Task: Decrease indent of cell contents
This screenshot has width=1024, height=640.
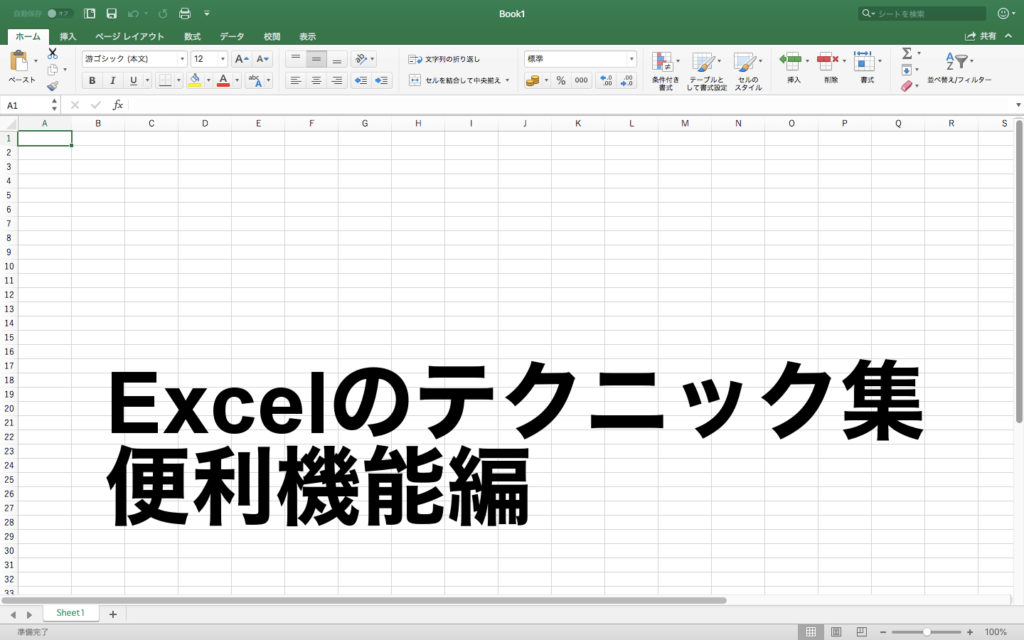Action: pos(360,80)
